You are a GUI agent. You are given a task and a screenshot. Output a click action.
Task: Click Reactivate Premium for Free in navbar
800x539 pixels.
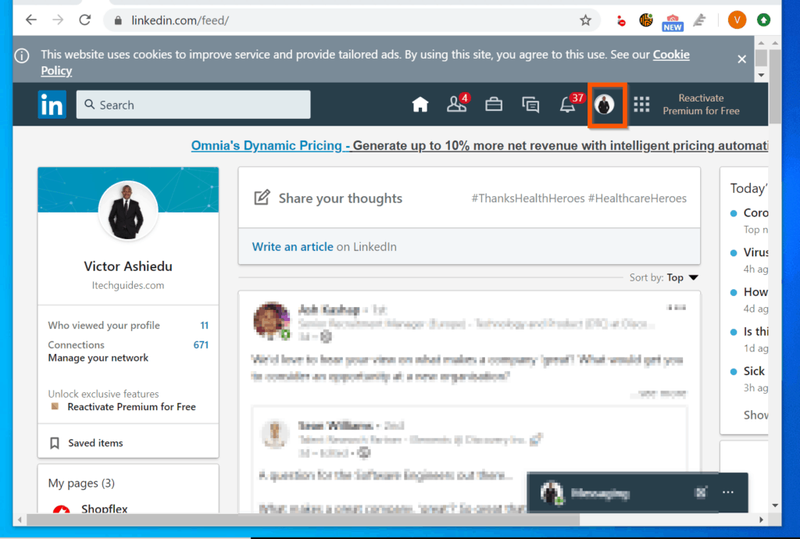(x=701, y=105)
